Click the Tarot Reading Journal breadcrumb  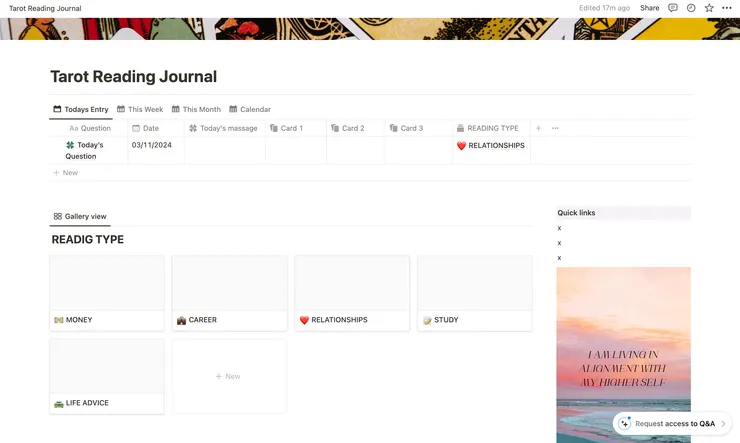45,8
